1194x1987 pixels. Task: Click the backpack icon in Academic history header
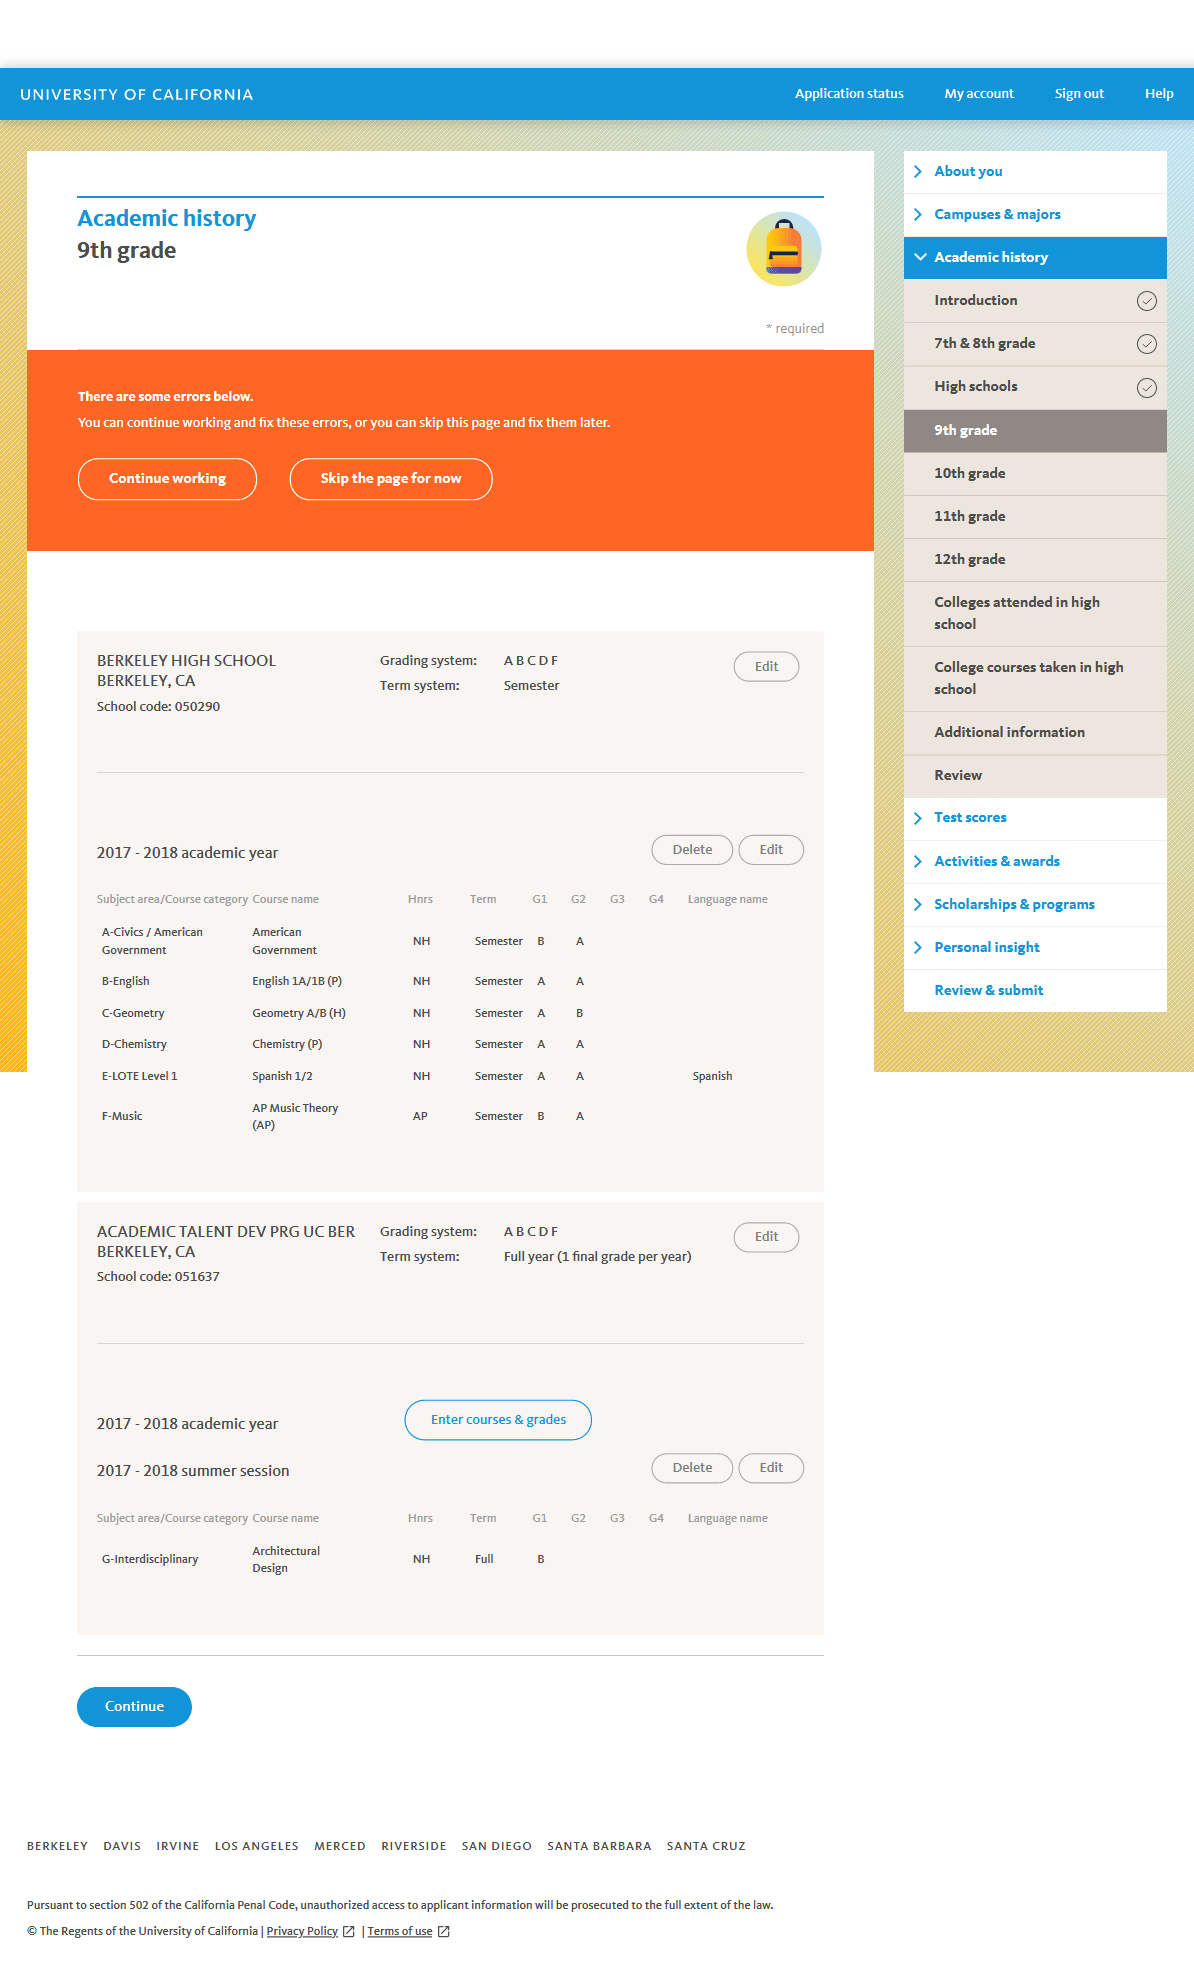(784, 249)
